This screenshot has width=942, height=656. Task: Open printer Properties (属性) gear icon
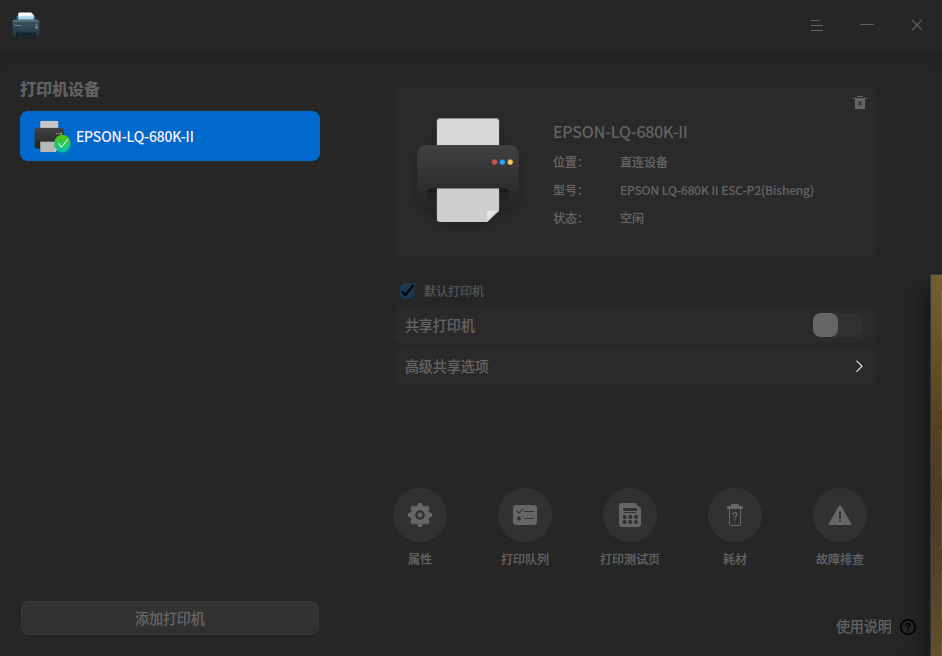point(419,515)
